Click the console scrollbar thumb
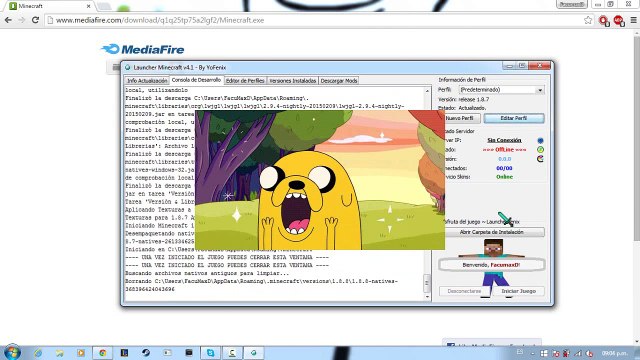The height and width of the screenshot is (360, 640). [x=427, y=283]
